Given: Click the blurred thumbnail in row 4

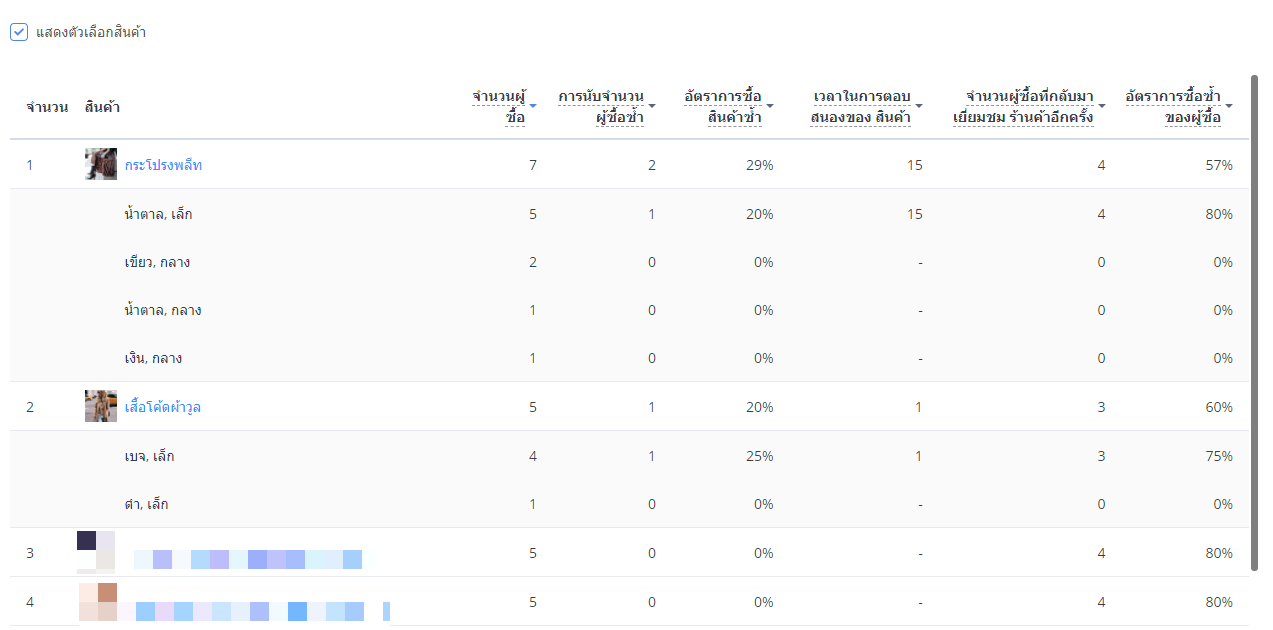Looking at the screenshot, I should (98, 602).
